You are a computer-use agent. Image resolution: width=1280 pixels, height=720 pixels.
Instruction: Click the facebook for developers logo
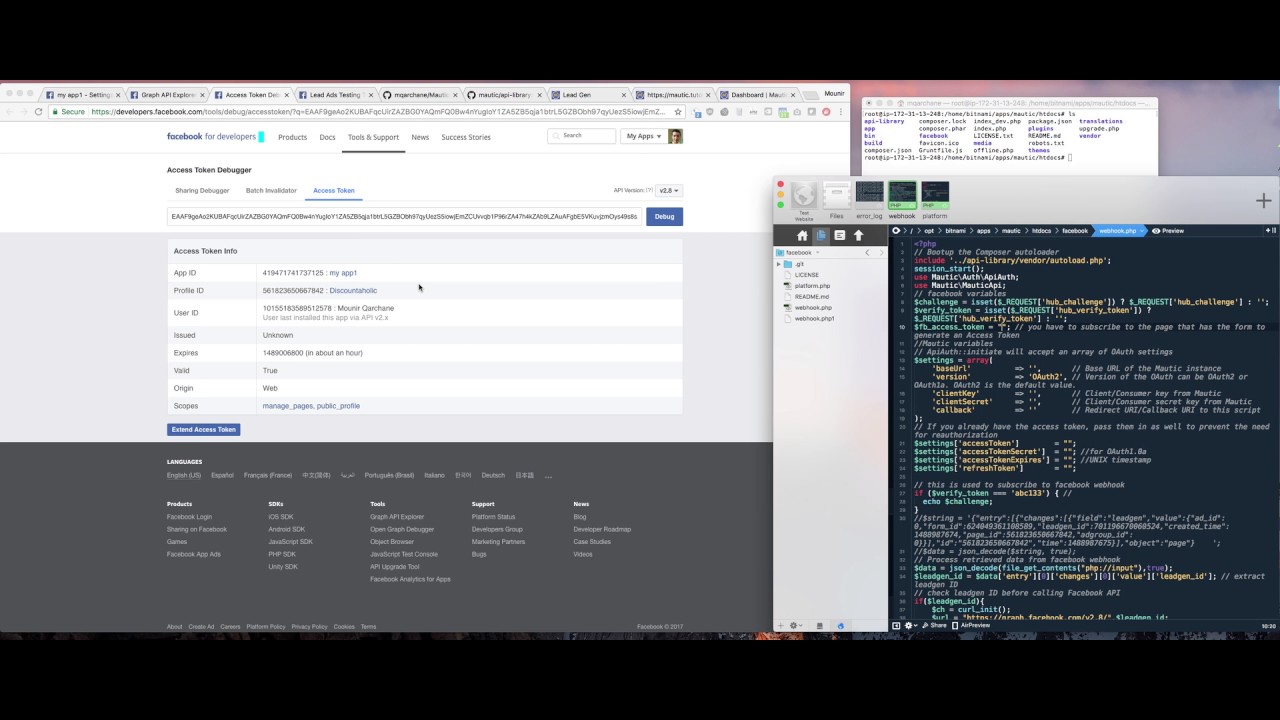[211, 136]
